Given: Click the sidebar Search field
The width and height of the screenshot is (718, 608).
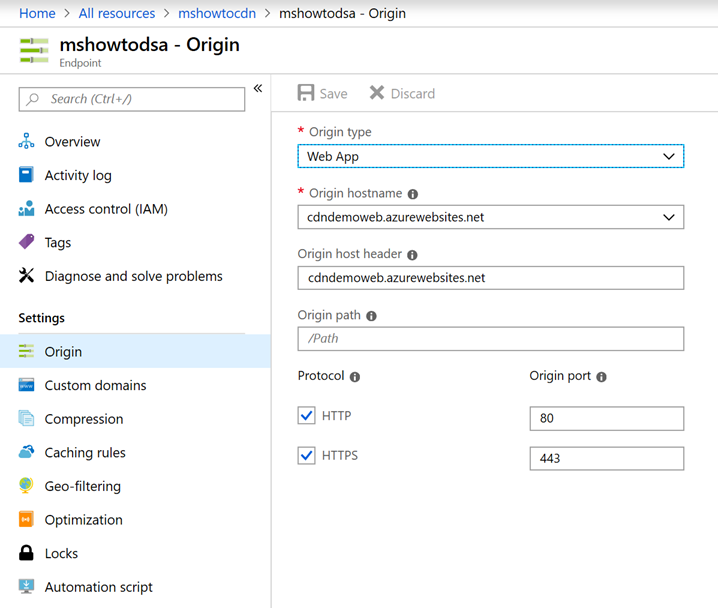Looking at the screenshot, I should pyautogui.click(x=132, y=99).
